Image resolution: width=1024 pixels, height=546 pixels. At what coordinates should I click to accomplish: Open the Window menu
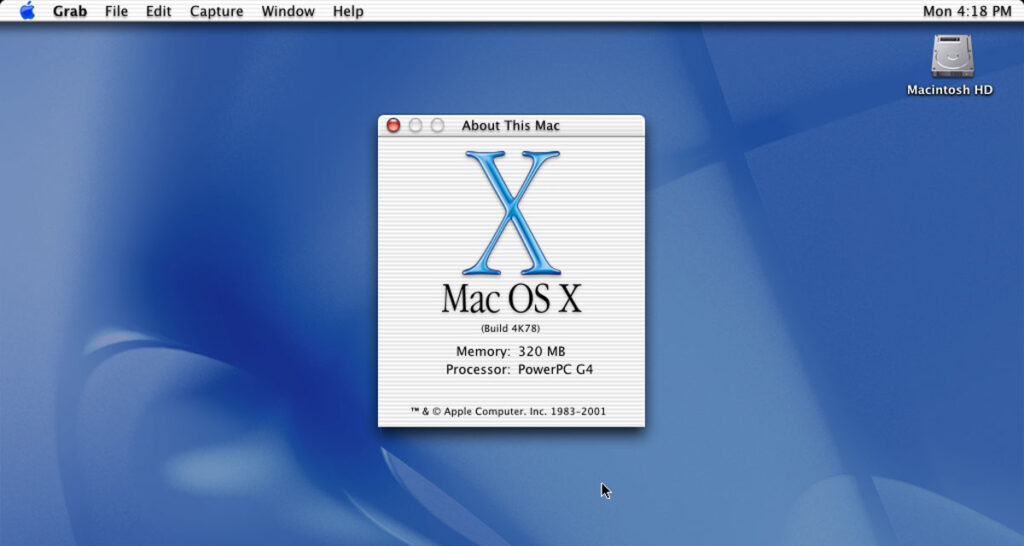[x=288, y=11]
